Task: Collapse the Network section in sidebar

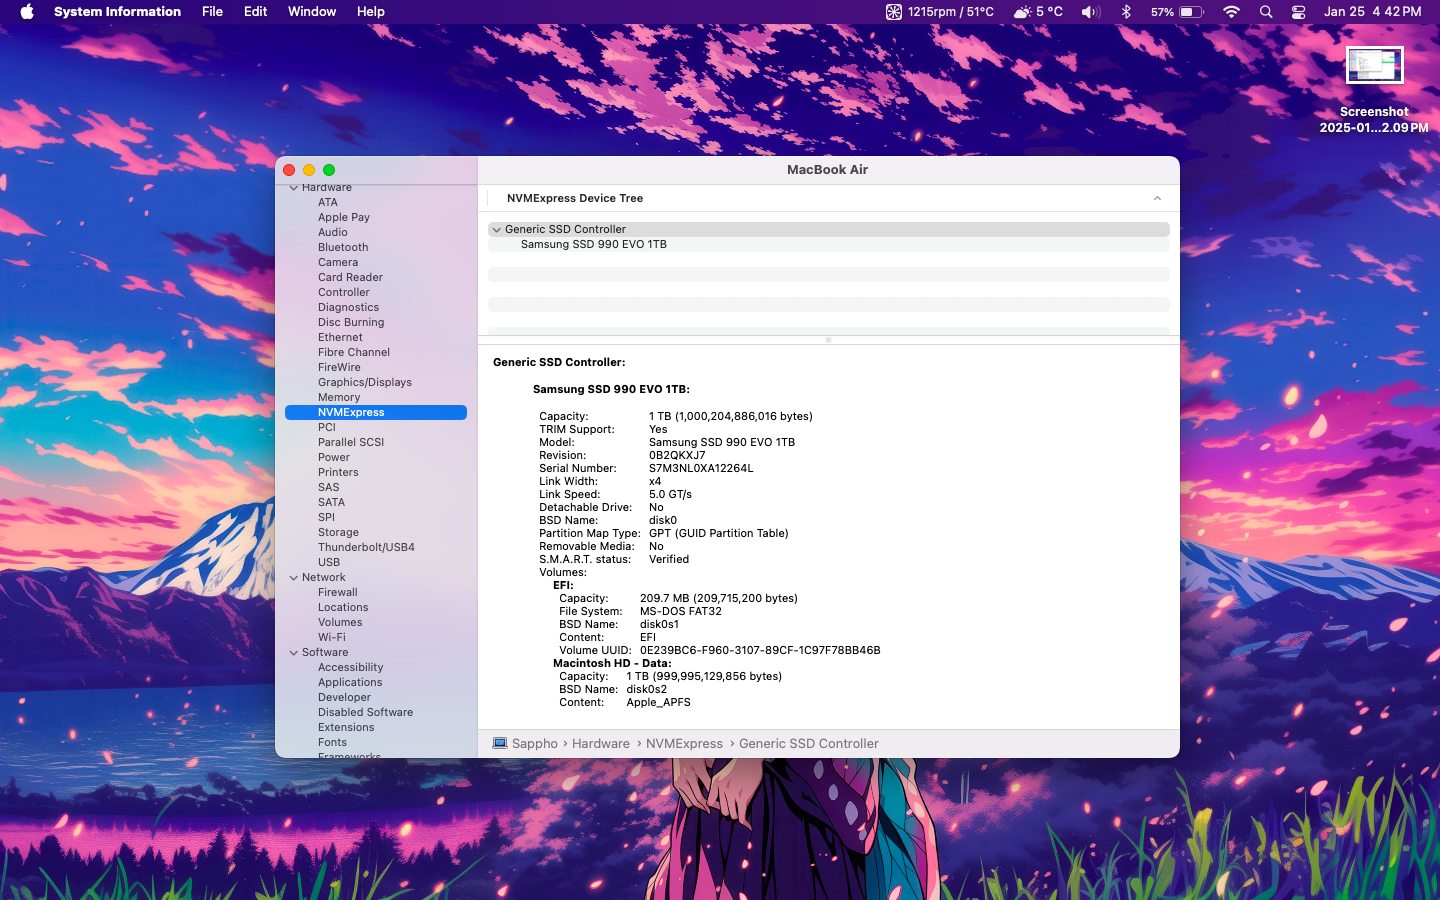Action: (x=293, y=577)
